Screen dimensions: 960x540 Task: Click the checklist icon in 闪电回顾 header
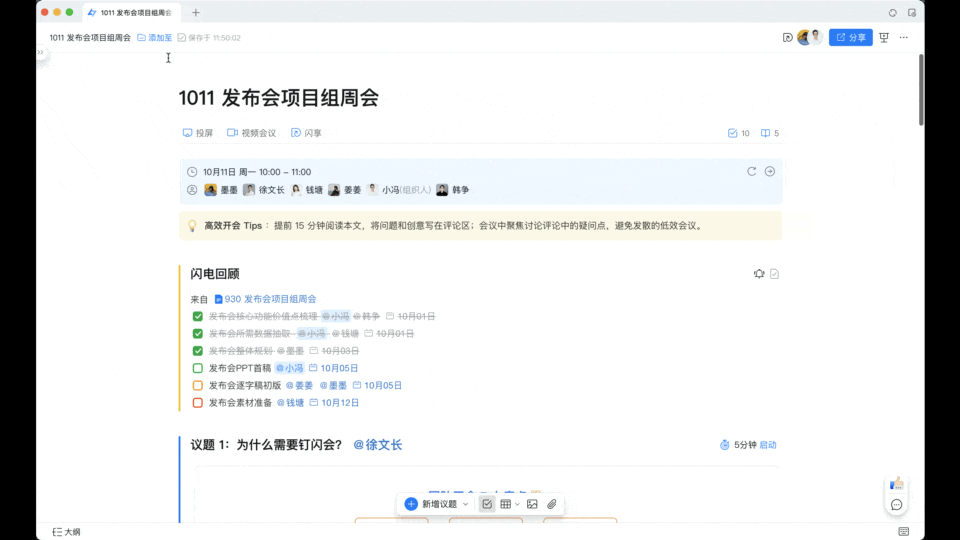tap(774, 274)
